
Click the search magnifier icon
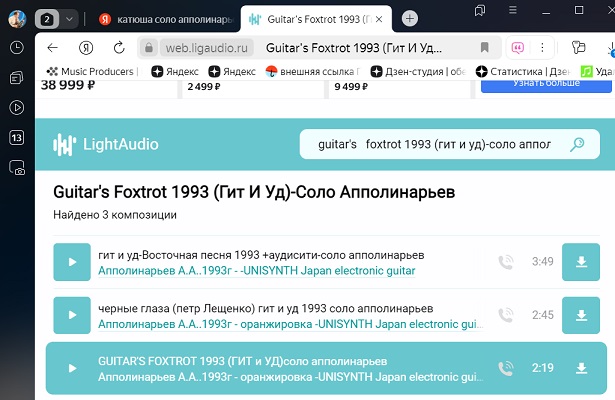pyautogui.click(x=577, y=144)
